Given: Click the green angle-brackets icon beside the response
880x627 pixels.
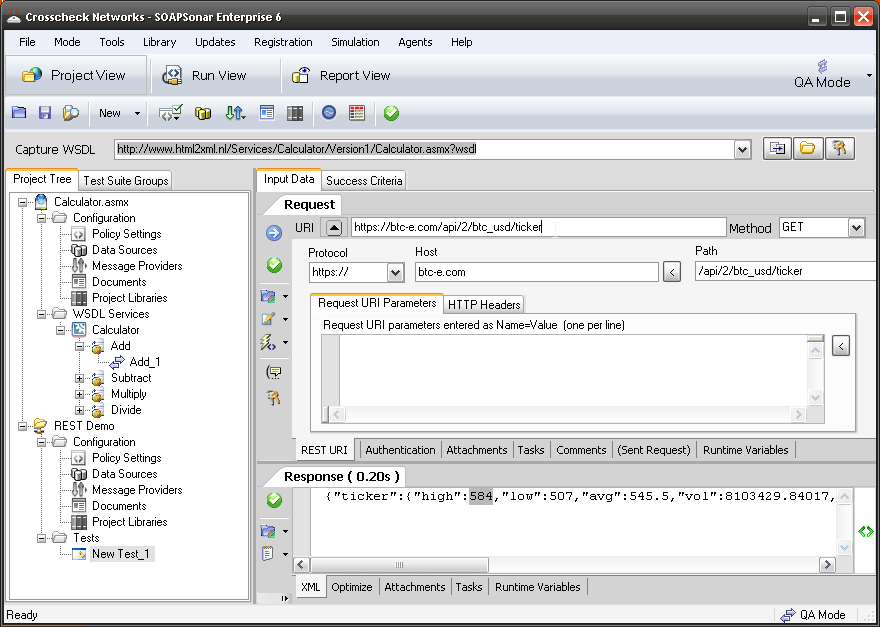Looking at the screenshot, I should (865, 531).
